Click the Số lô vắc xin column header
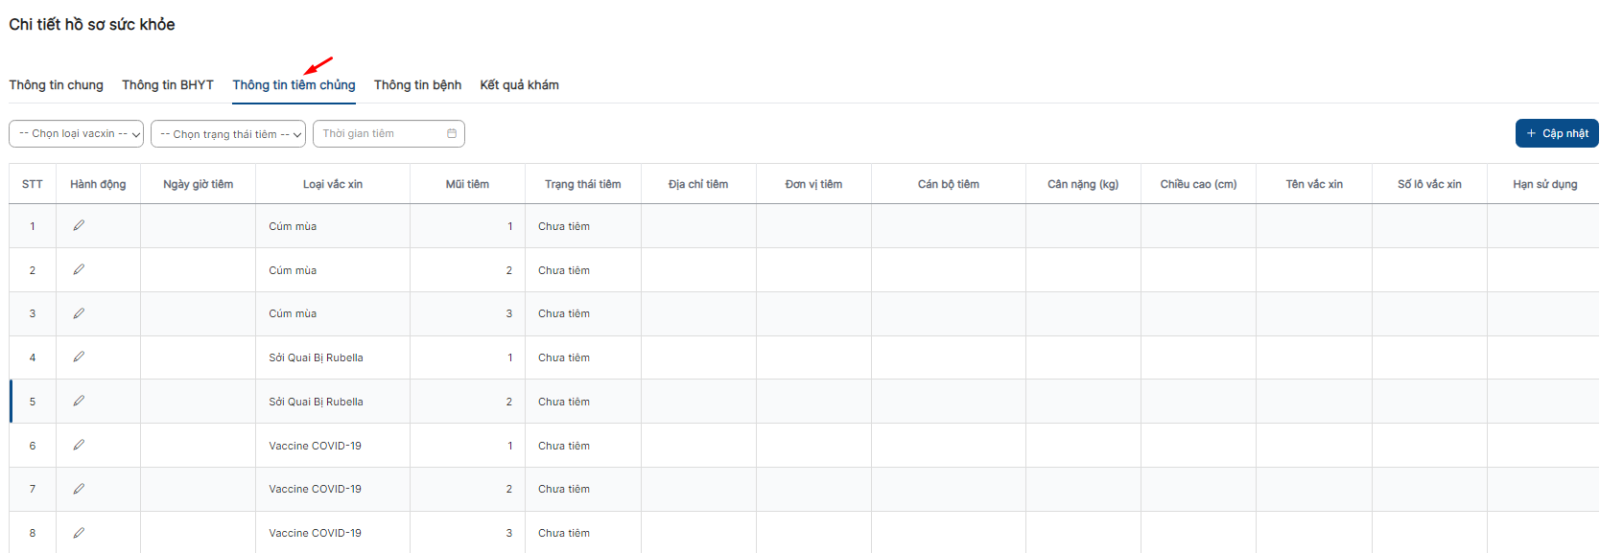Screen dimensions: 1600x553 pyautogui.click(x=1429, y=184)
